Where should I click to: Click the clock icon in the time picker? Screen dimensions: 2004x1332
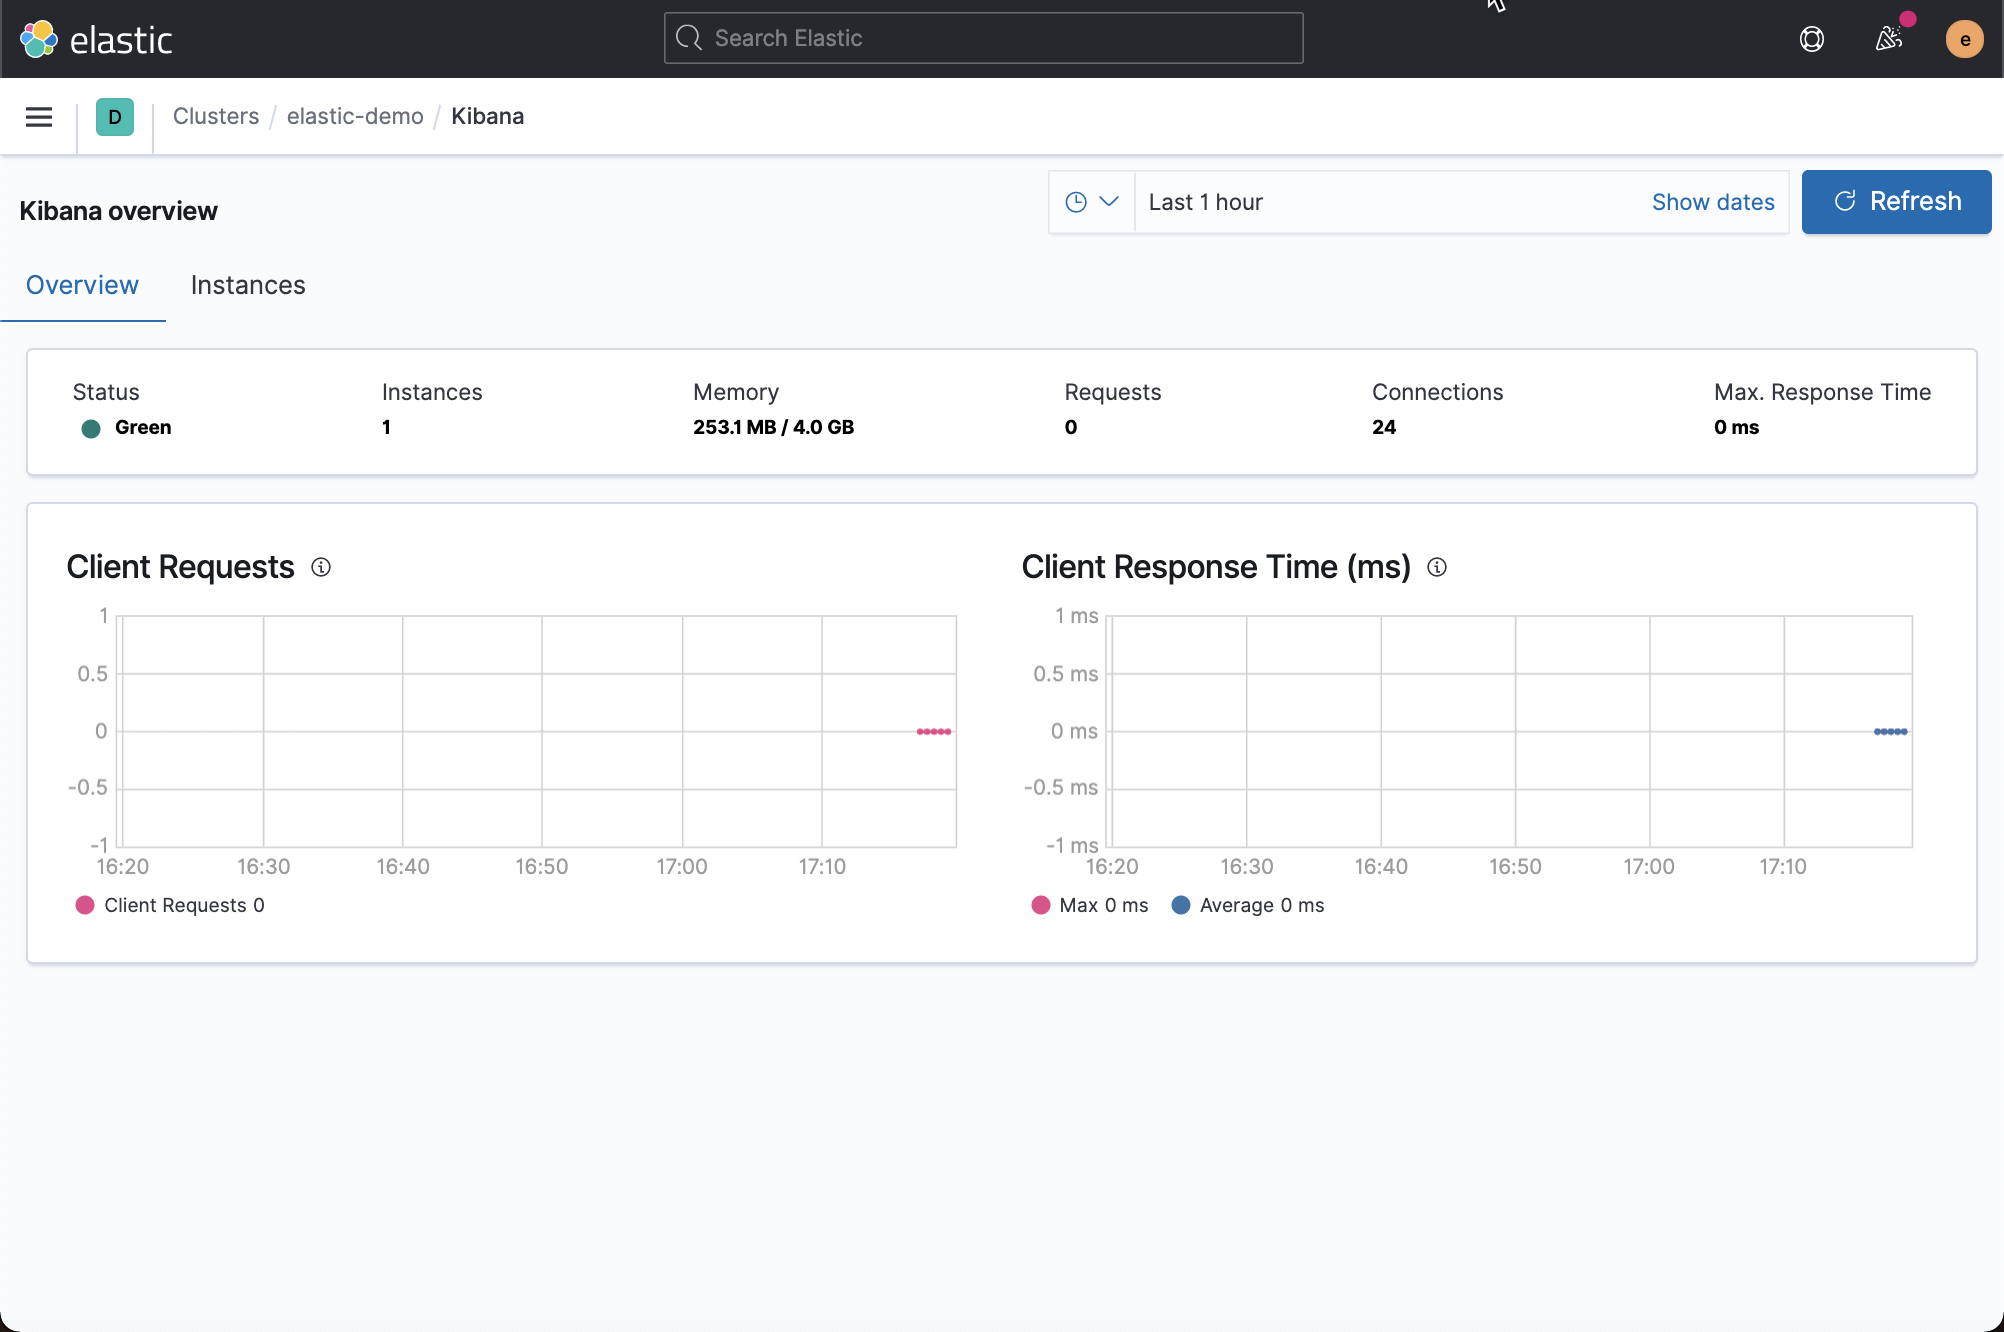(x=1077, y=201)
